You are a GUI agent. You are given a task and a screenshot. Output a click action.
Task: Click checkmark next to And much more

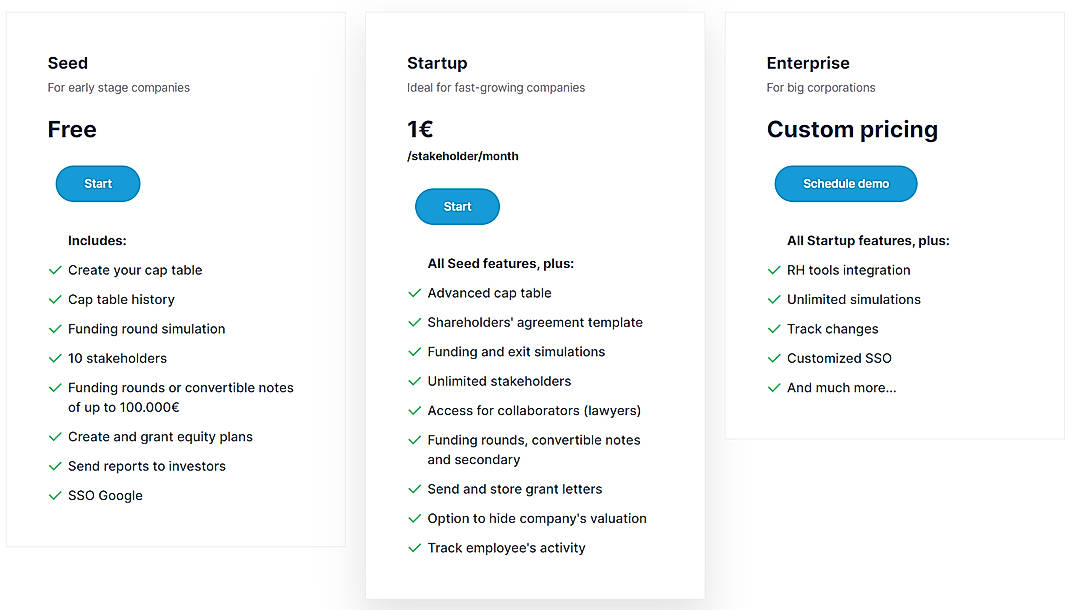[x=774, y=388]
